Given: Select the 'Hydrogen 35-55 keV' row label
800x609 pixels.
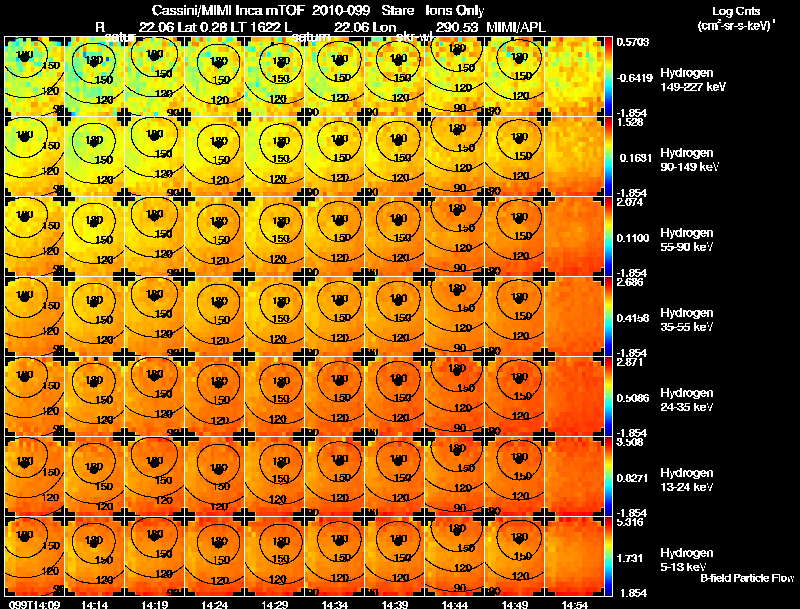Looking at the screenshot, I should tap(687, 320).
